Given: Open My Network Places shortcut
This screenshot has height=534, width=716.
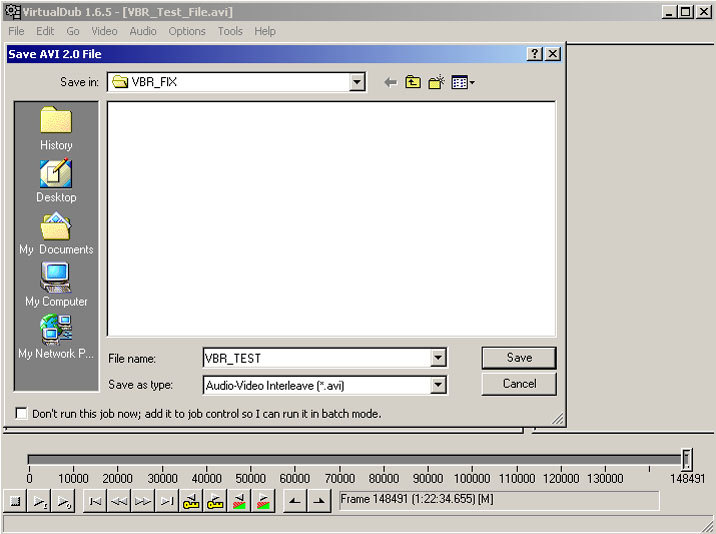Looking at the screenshot, I should tap(56, 337).
